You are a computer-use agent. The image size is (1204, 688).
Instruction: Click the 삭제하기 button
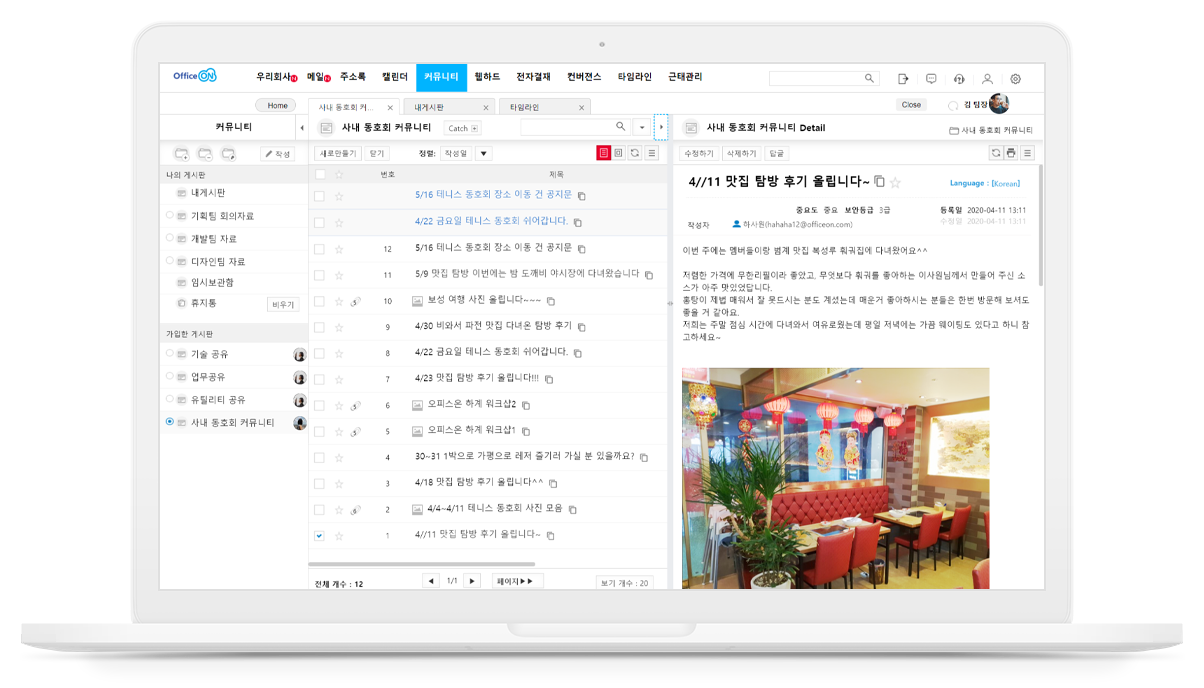click(x=741, y=153)
